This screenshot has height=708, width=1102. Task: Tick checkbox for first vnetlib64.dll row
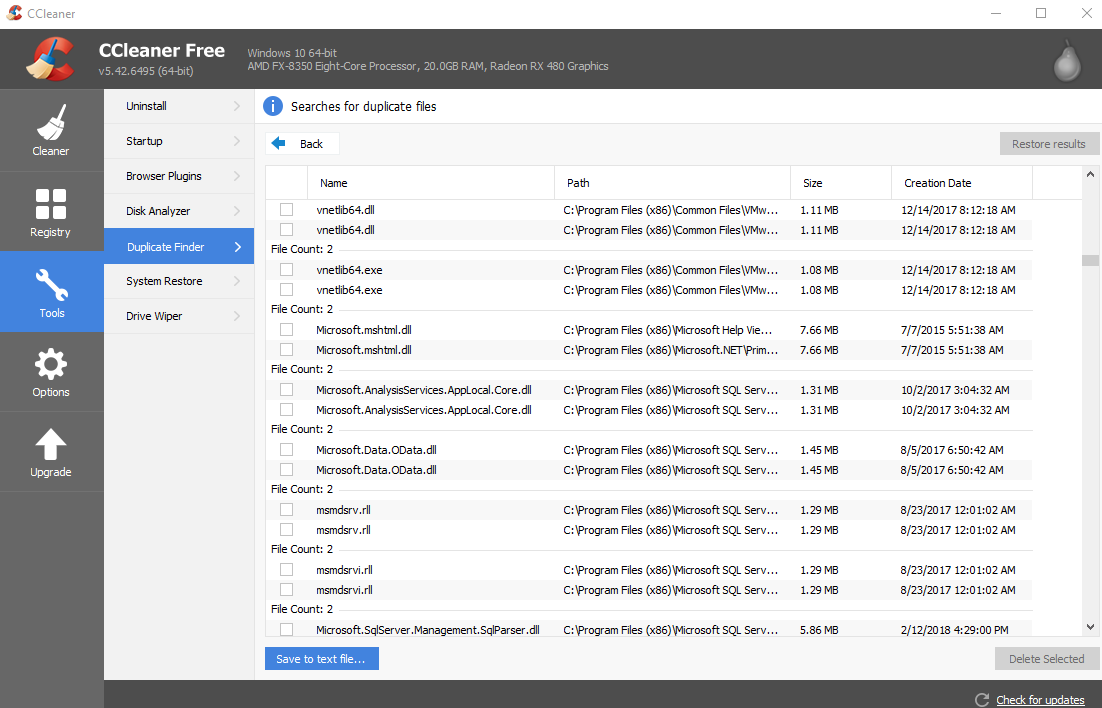pos(286,210)
